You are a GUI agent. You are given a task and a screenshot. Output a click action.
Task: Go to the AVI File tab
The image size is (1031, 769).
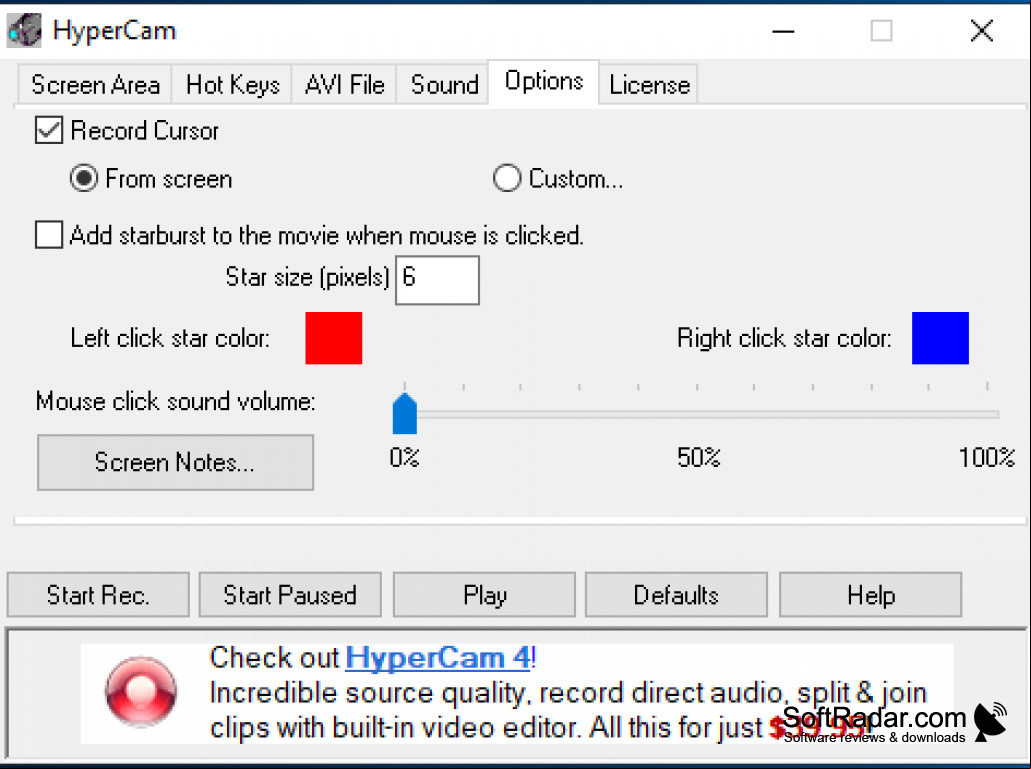(x=345, y=84)
